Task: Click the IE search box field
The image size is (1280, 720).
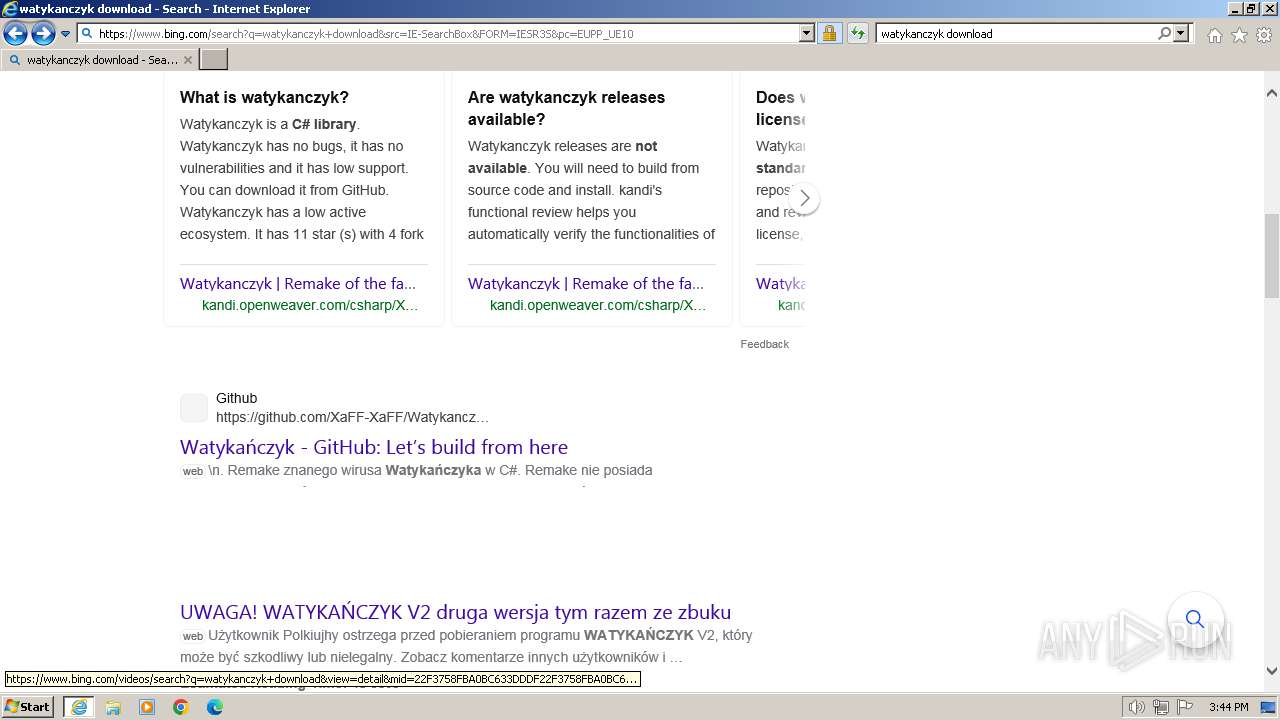Action: [x=1015, y=33]
